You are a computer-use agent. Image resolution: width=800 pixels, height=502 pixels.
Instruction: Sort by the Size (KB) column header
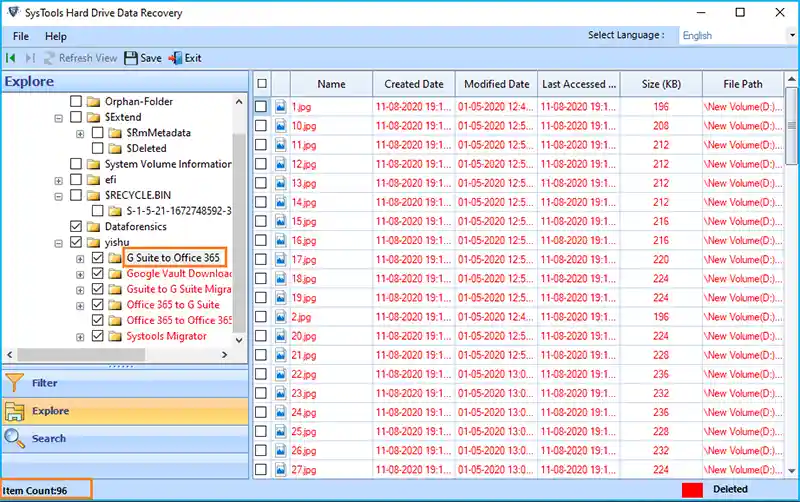click(661, 85)
